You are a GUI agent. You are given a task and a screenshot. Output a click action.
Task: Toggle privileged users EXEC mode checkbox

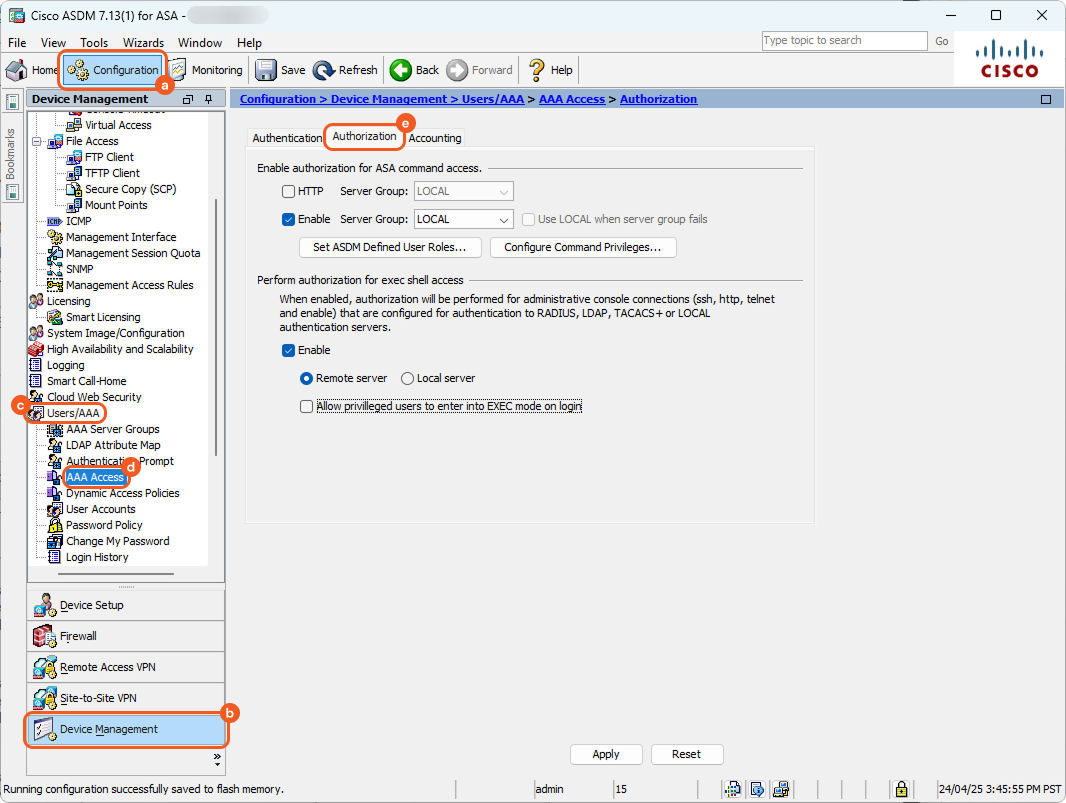(x=307, y=407)
